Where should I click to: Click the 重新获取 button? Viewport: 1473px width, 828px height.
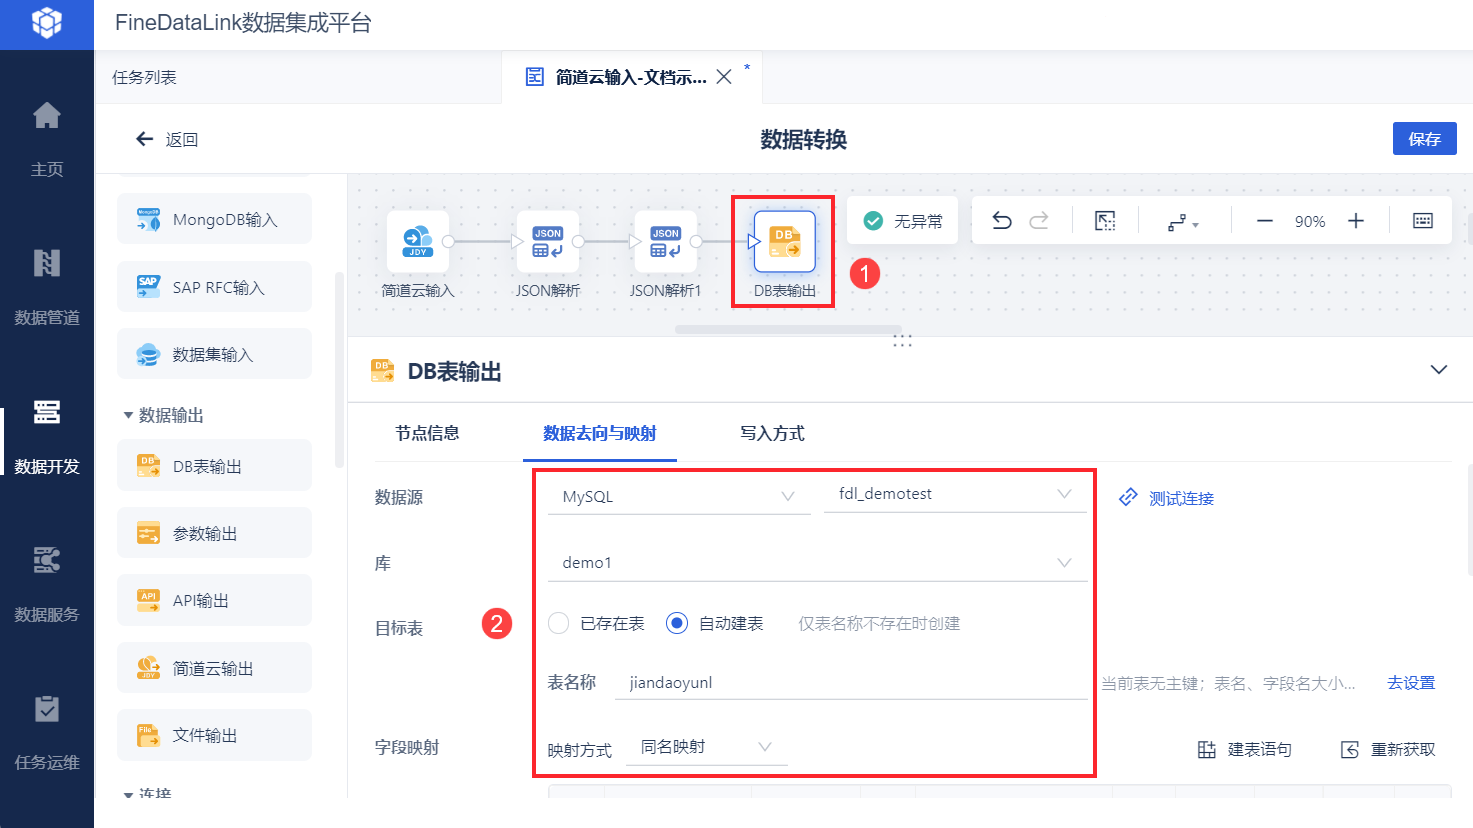point(1388,749)
